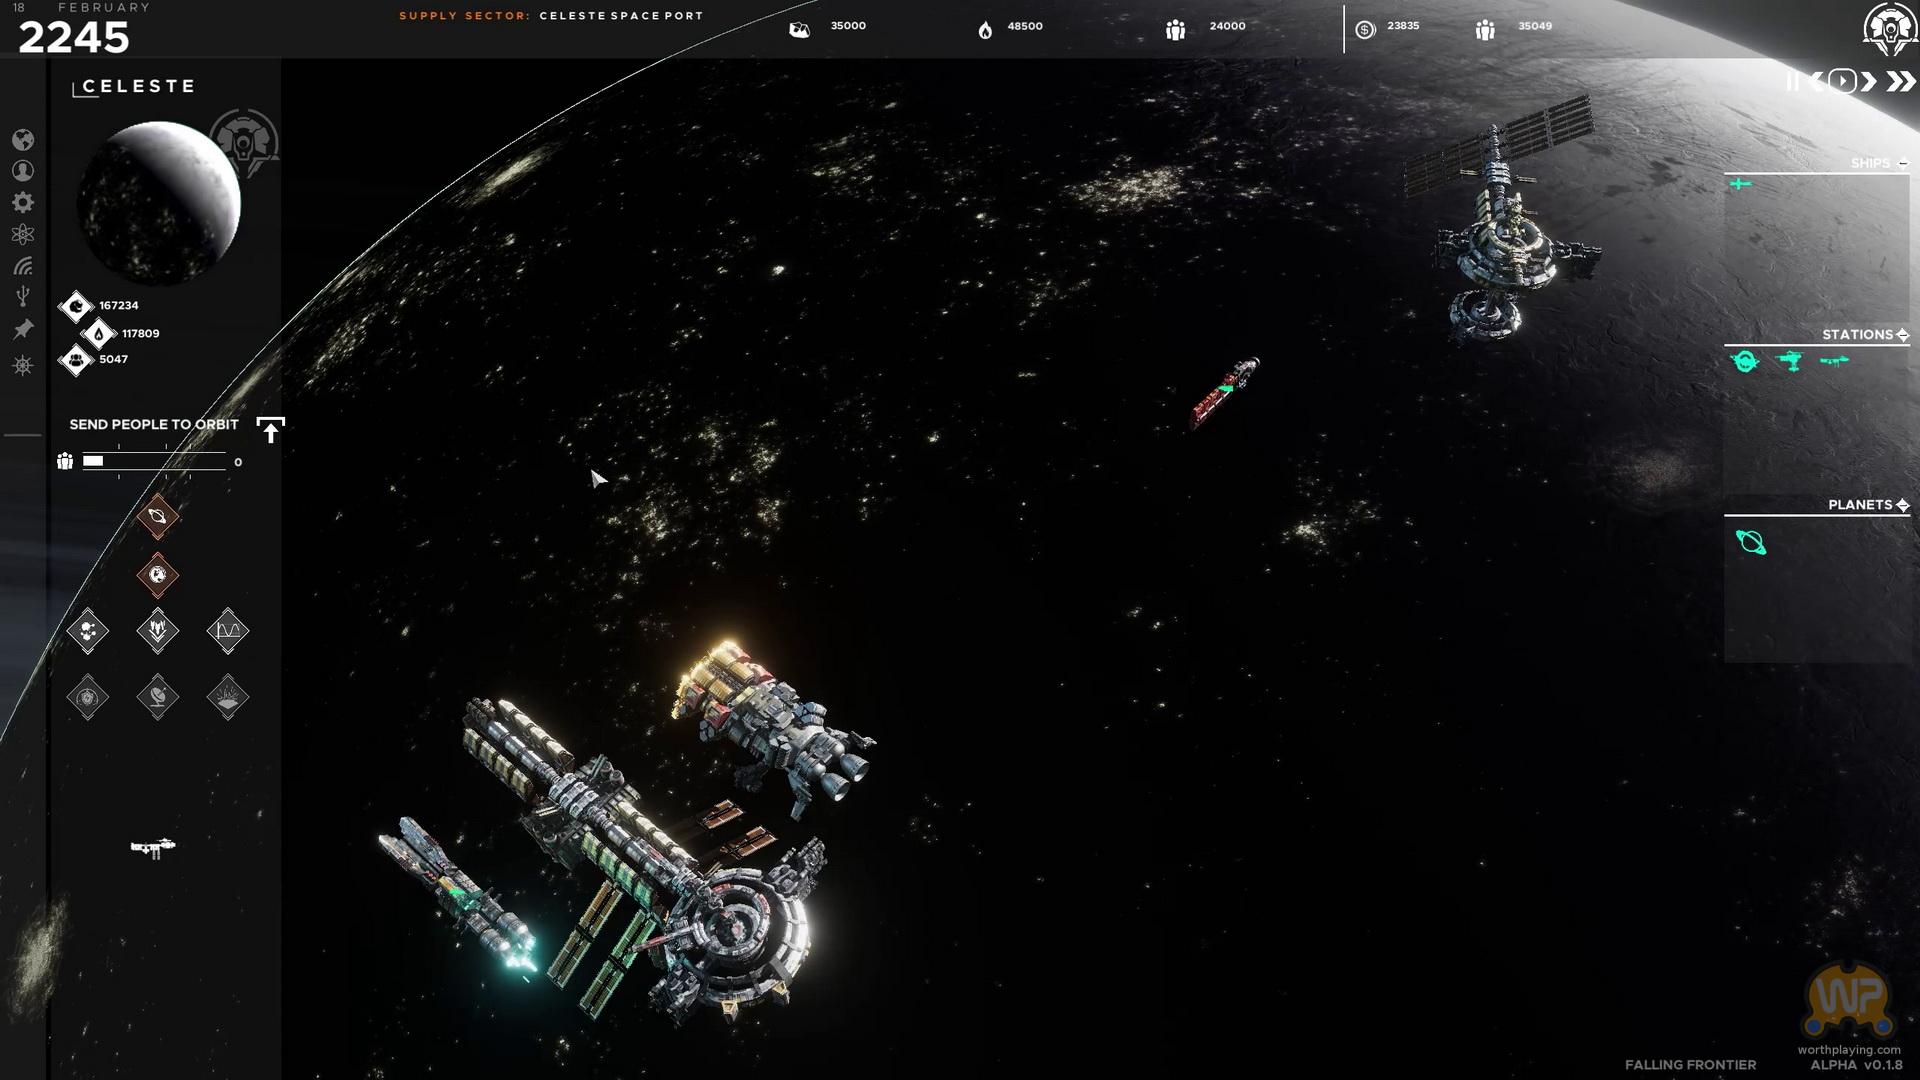Screen dimensions: 1920x1080
Task: Open the settings gear sidebar icon
Action: 23,203
